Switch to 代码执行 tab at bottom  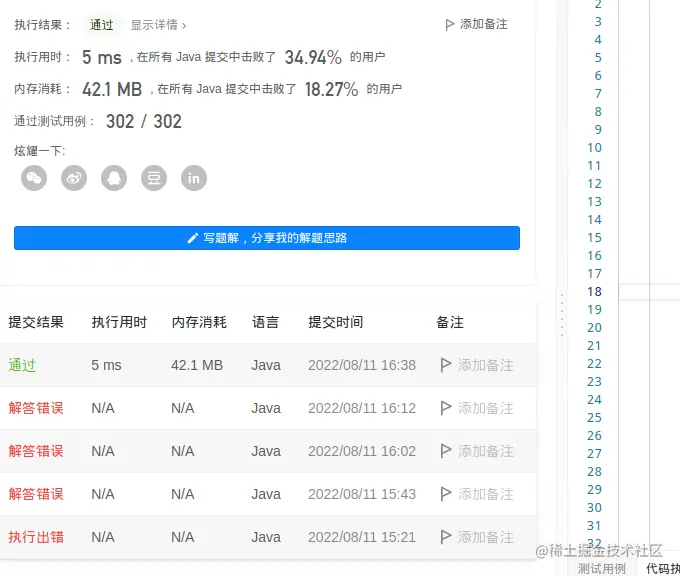[x=663, y=568]
